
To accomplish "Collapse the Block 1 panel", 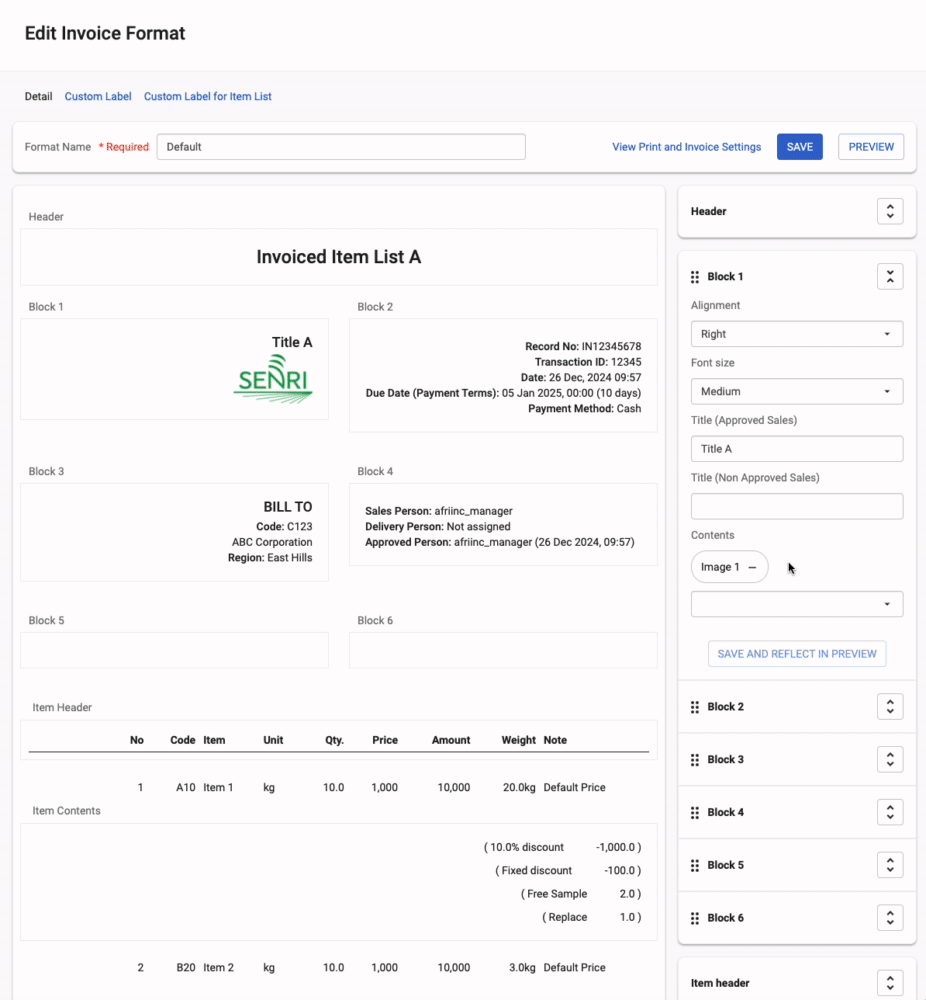I will coord(890,277).
